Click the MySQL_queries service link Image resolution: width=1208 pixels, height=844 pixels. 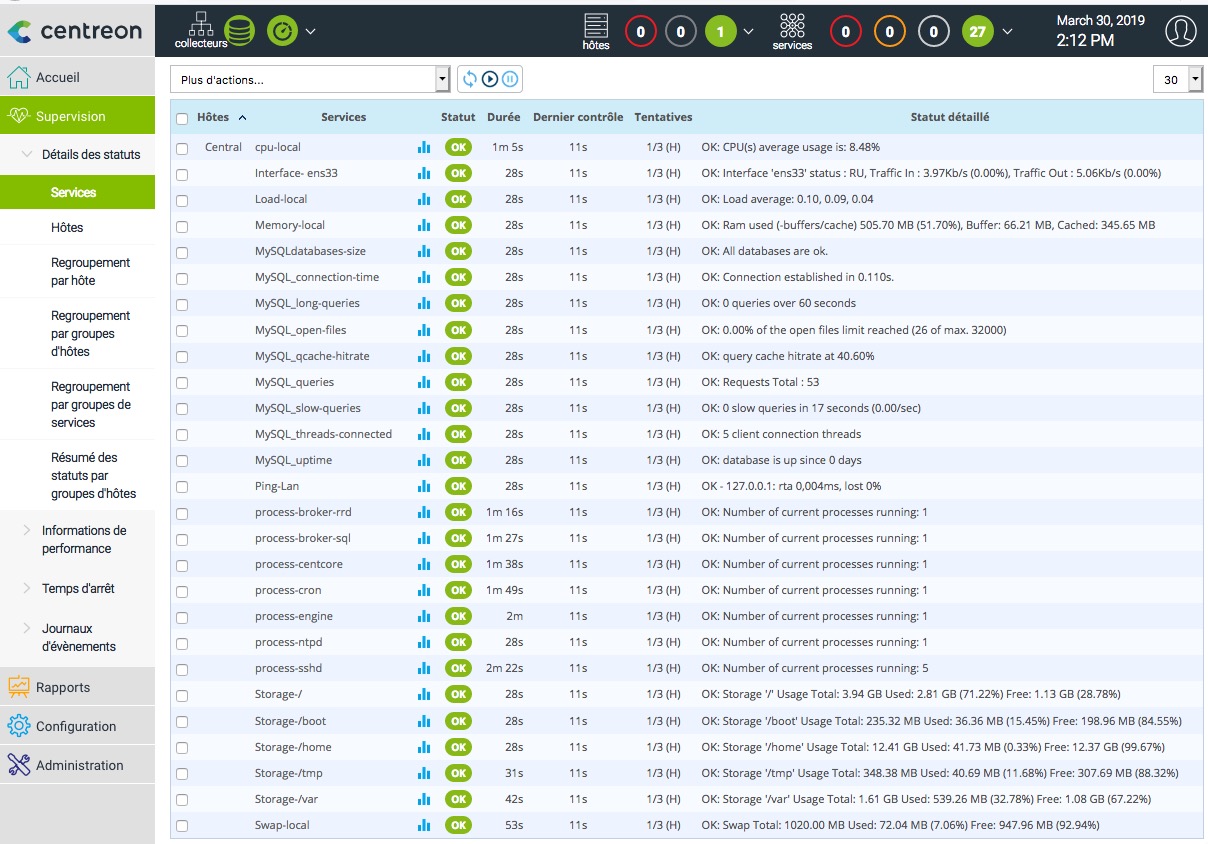(x=294, y=382)
